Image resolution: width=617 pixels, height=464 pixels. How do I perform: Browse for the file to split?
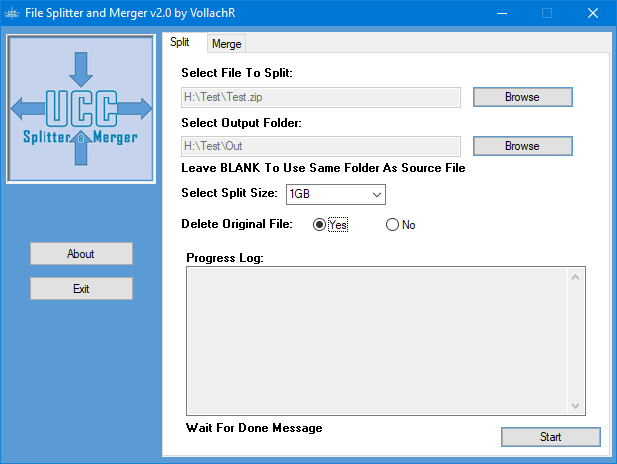[523, 97]
